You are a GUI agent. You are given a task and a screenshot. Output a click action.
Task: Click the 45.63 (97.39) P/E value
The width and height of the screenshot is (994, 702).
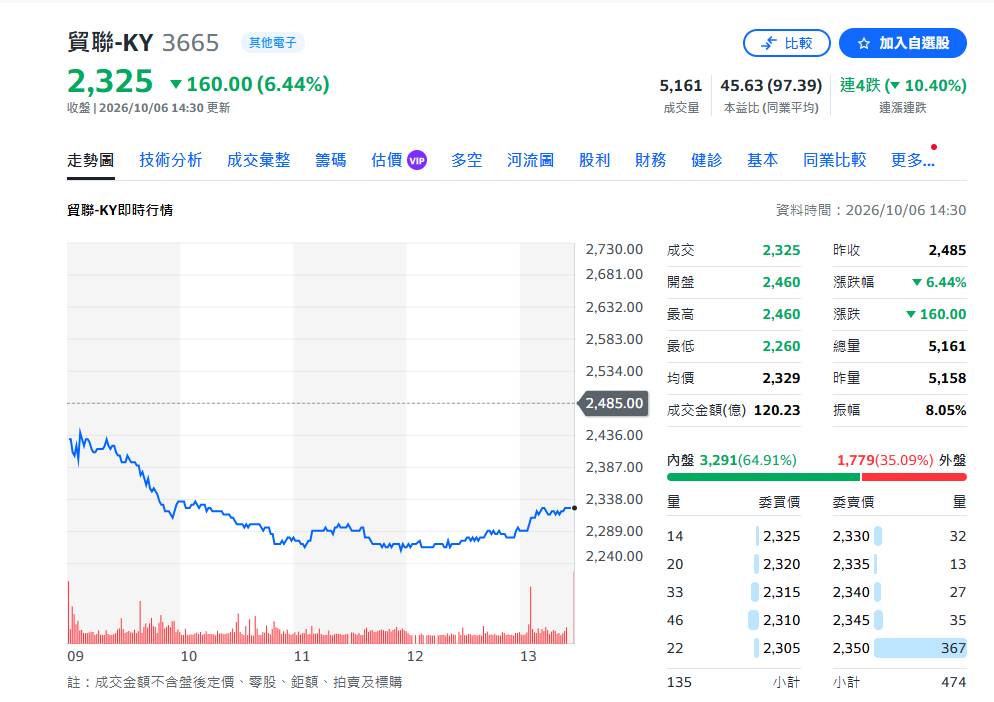(x=771, y=85)
